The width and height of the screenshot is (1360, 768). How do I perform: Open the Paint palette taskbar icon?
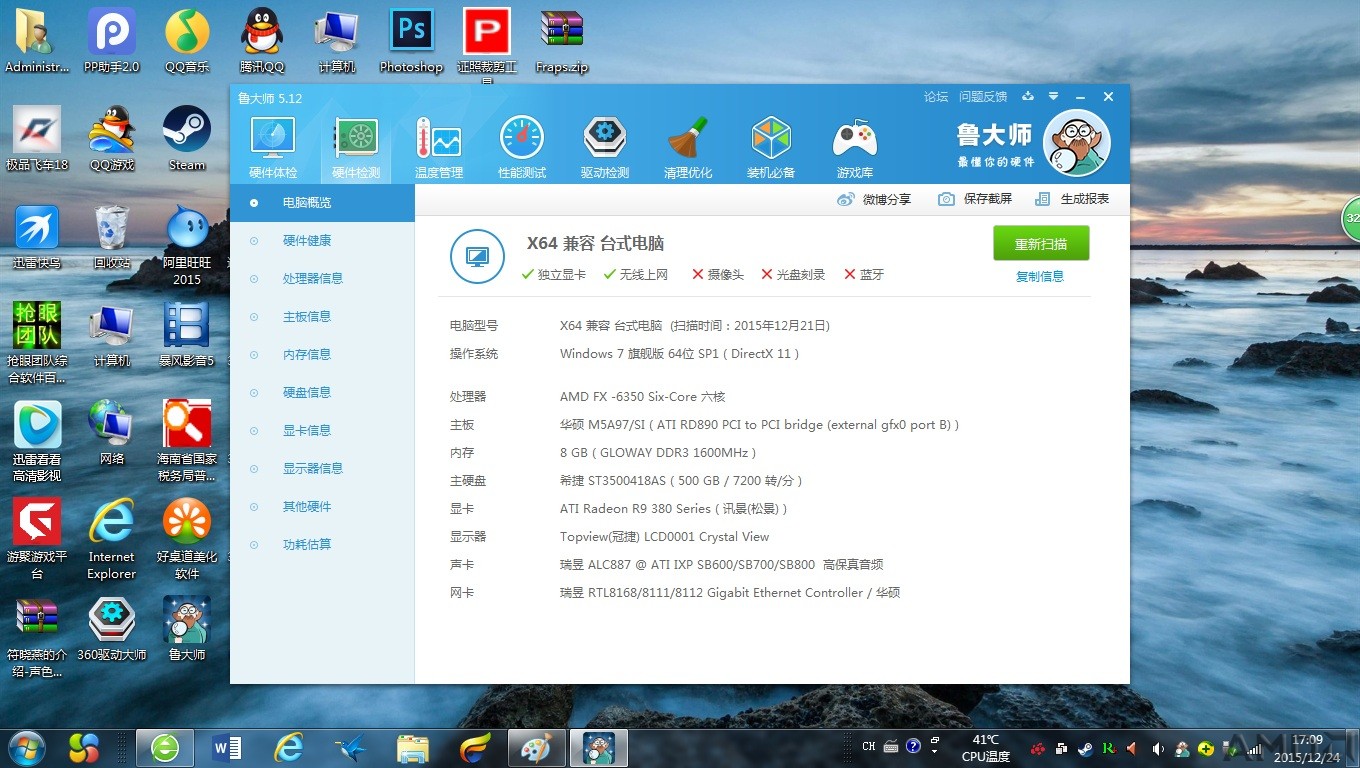(x=537, y=748)
